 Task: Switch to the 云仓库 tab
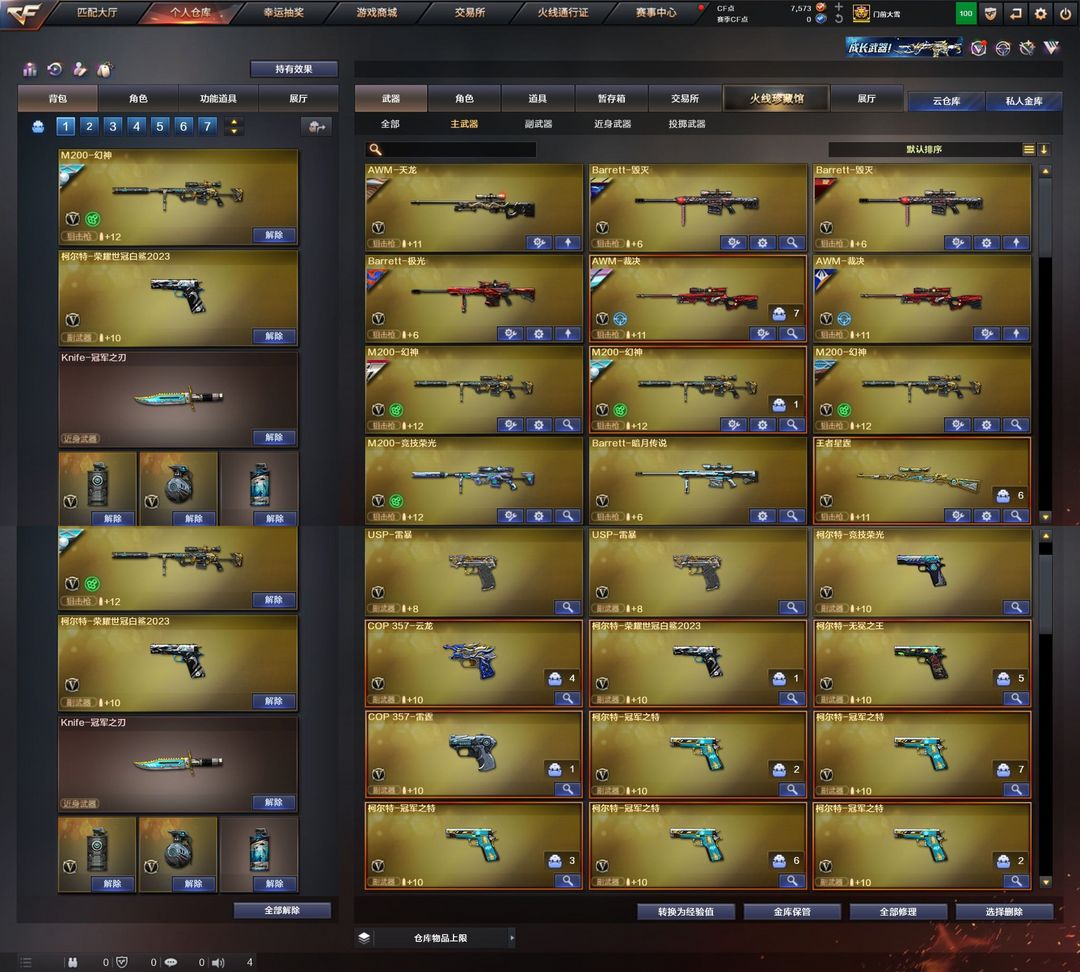[946, 101]
